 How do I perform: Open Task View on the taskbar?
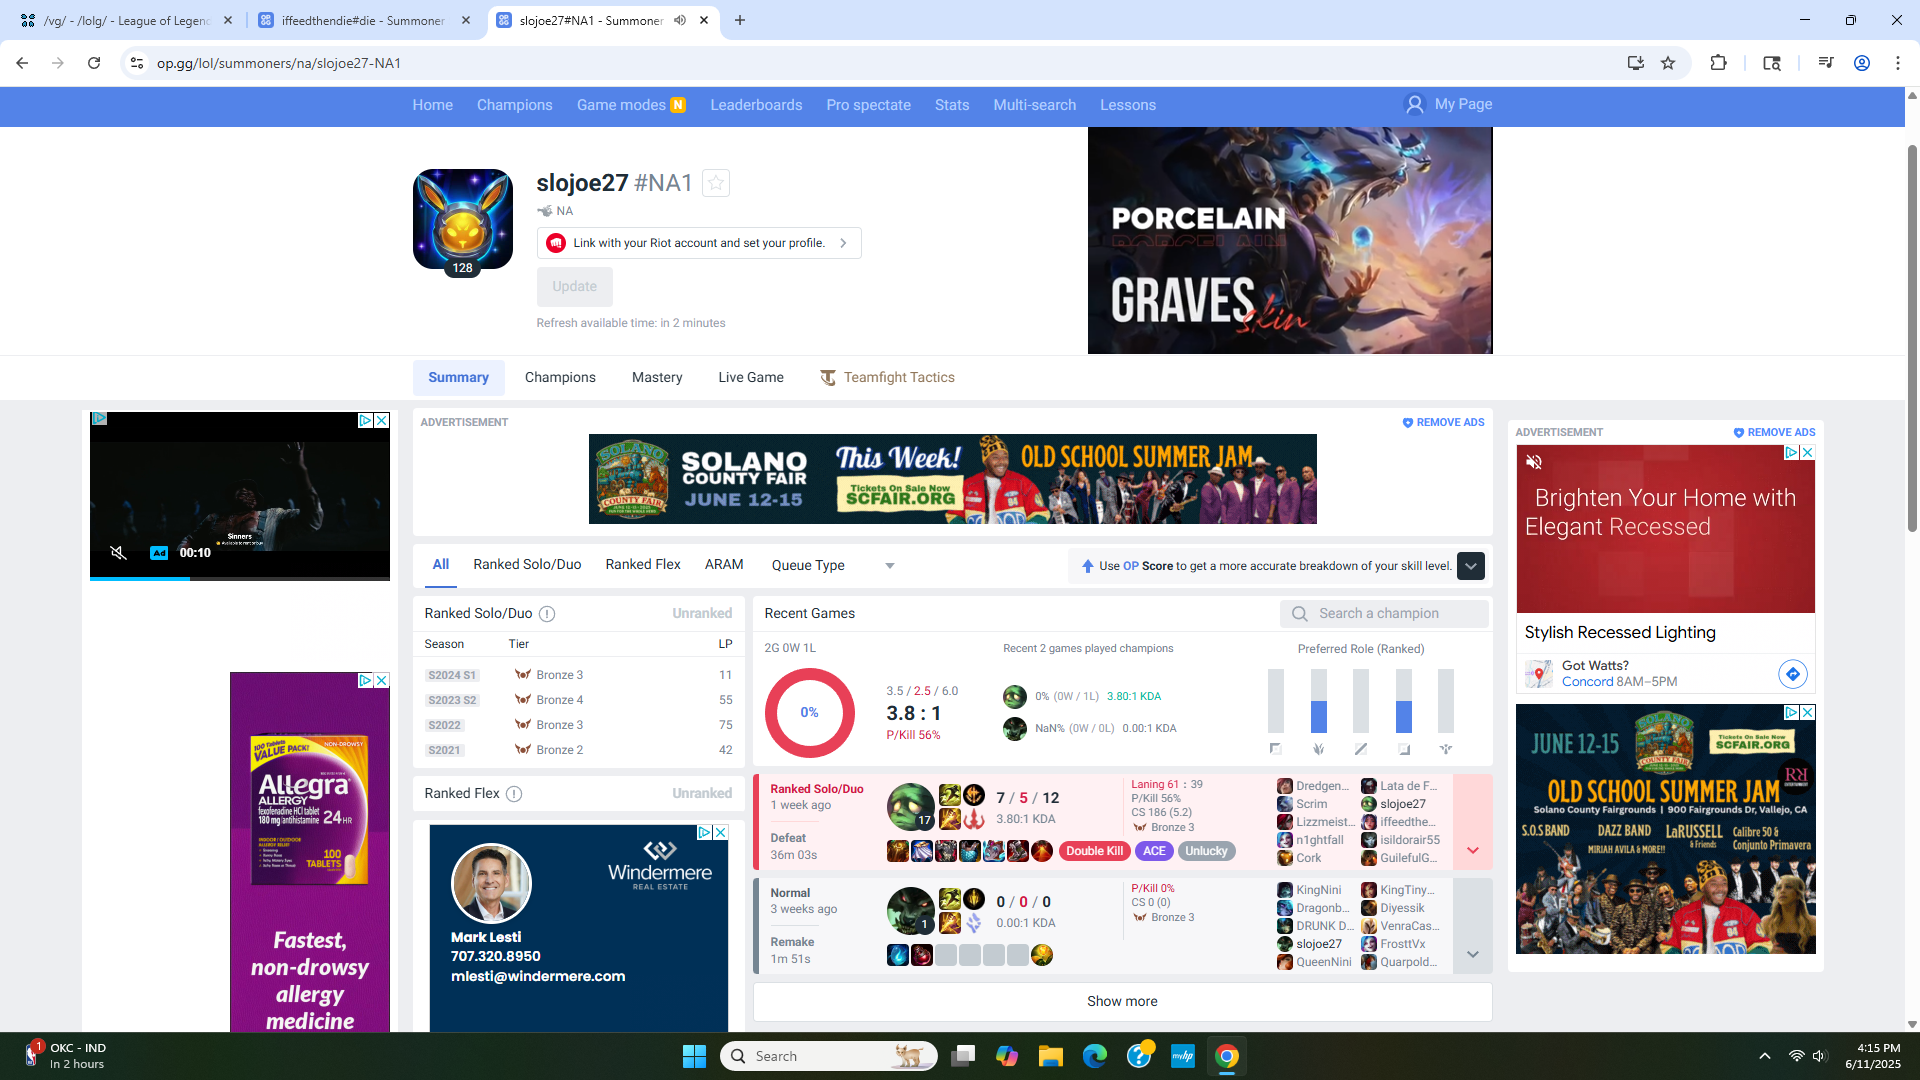point(963,1056)
